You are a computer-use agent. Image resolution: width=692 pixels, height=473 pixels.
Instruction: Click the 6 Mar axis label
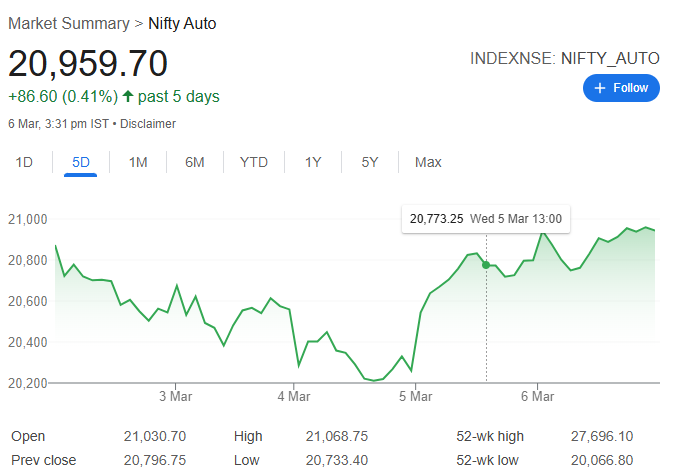537,397
